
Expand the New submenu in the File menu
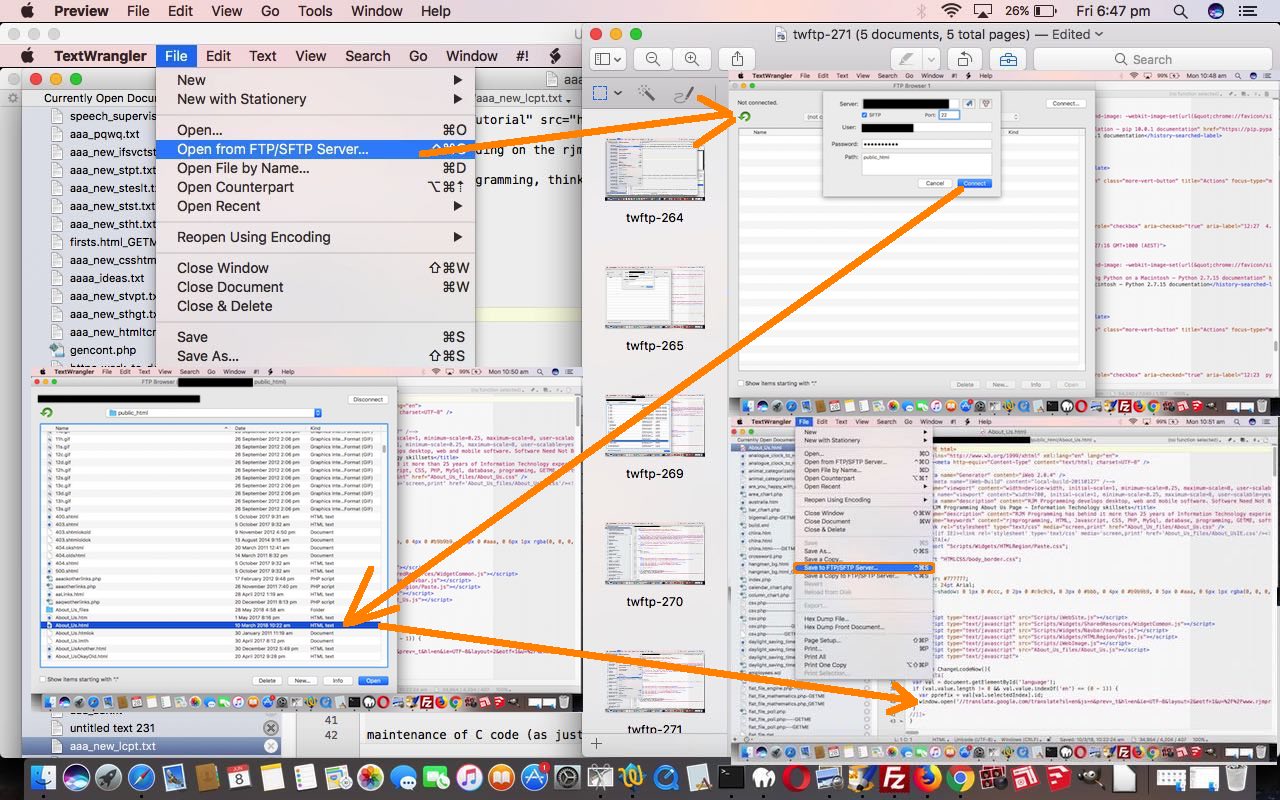coord(316,80)
